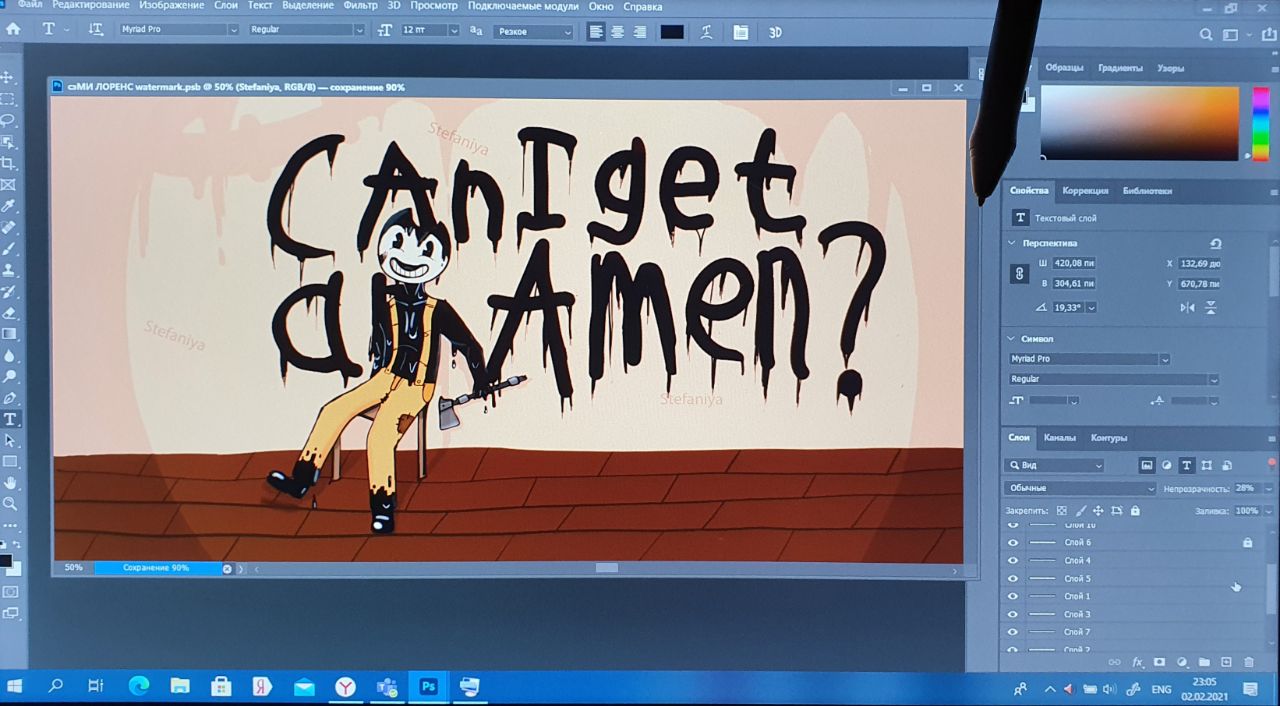Click the hue spectrum slider strip
1280x706 pixels.
coord(1260,122)
